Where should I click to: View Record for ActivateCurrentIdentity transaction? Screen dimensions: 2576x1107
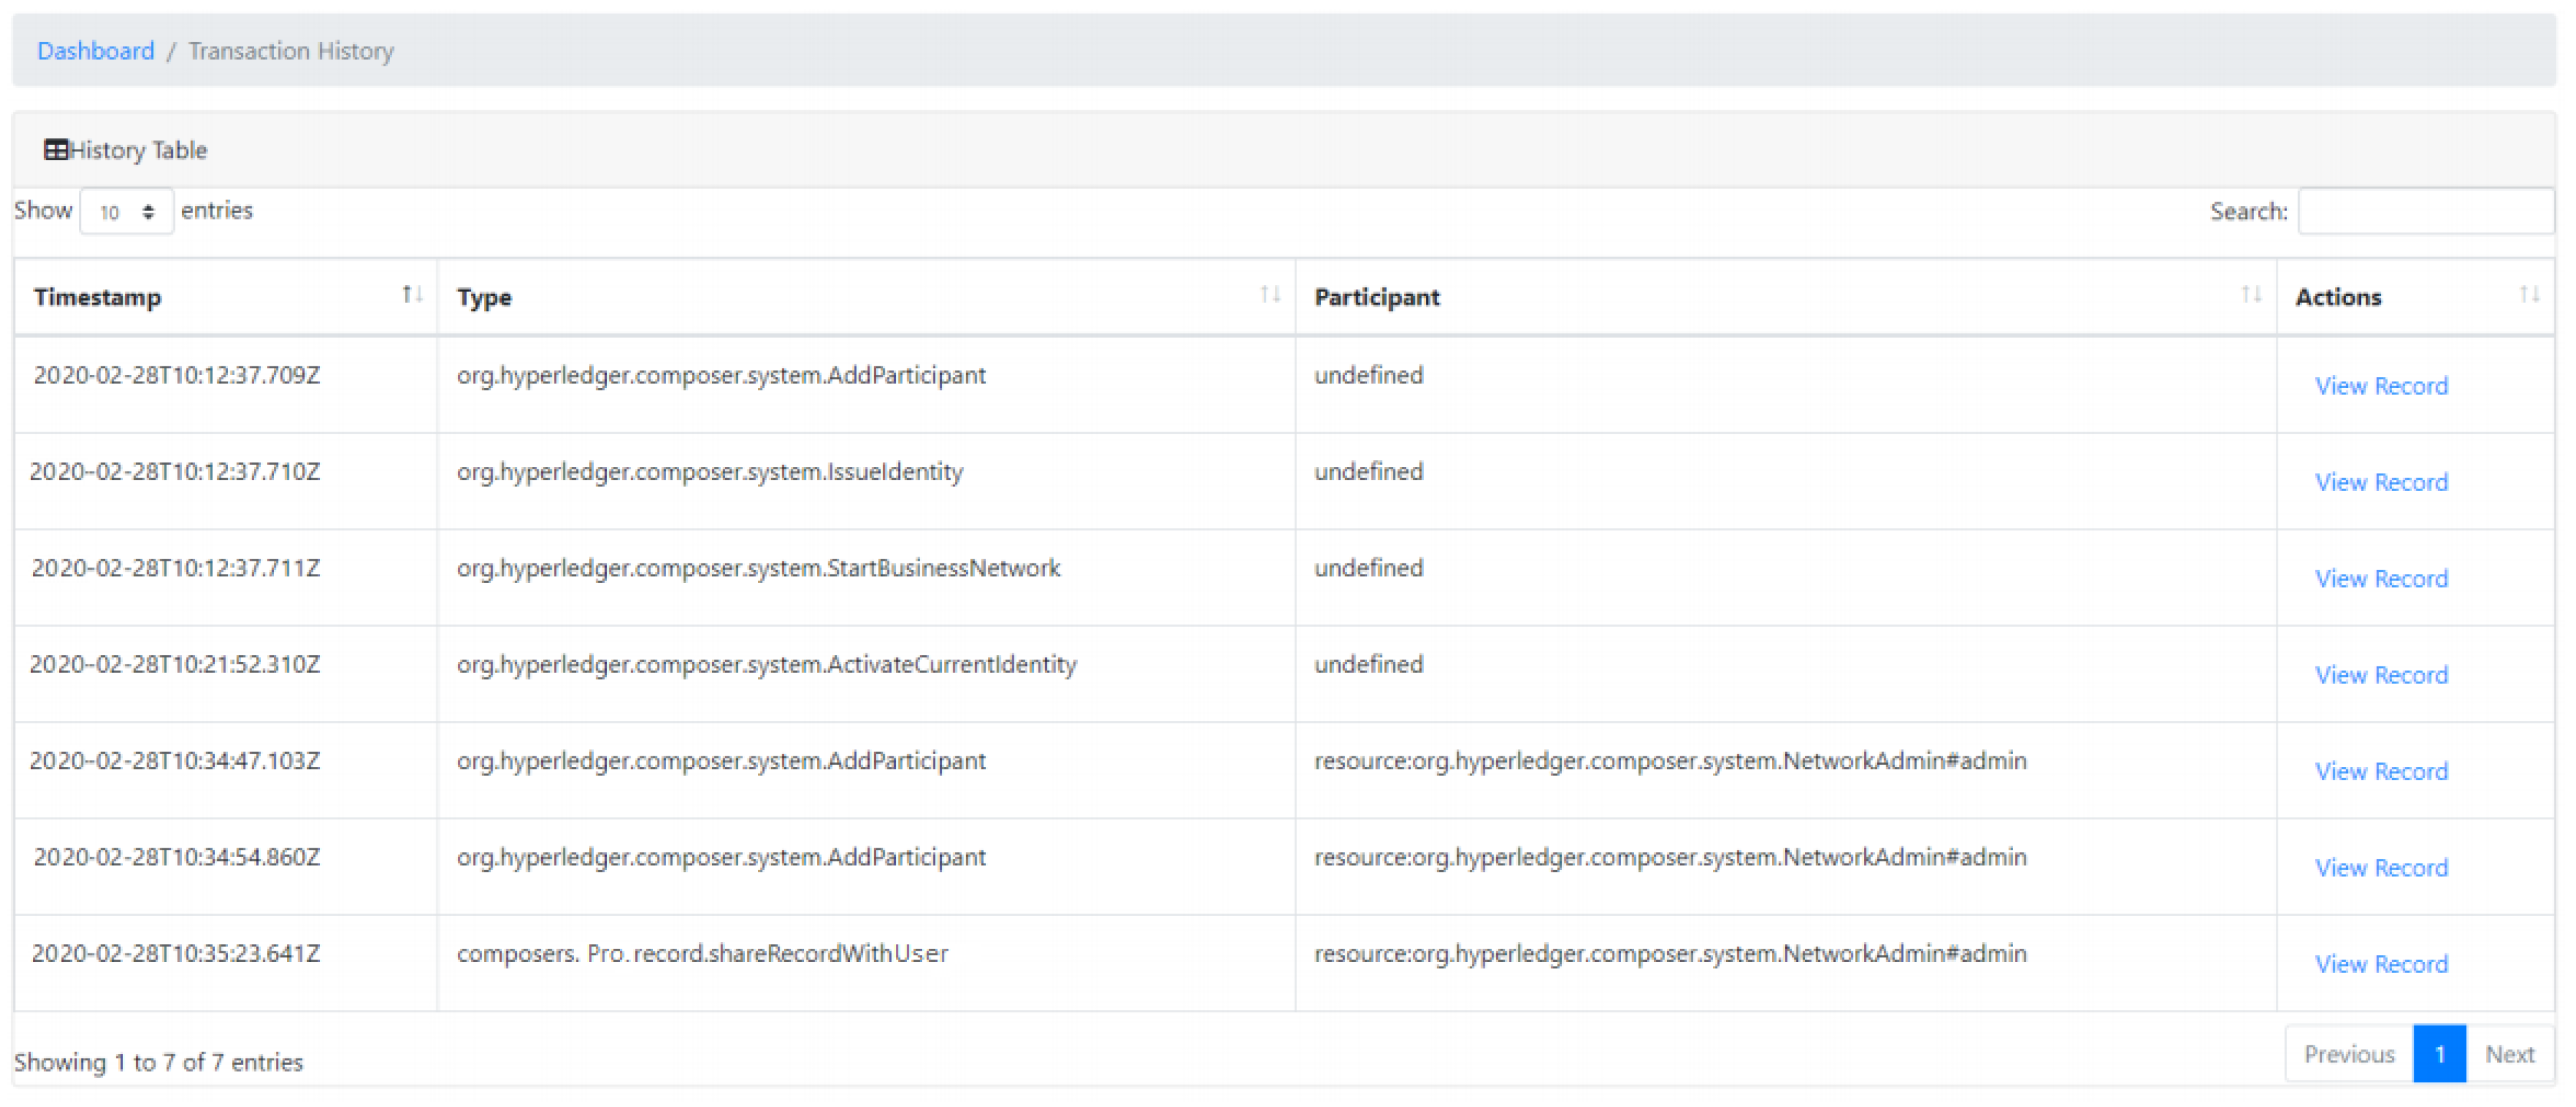pyautogui.click(x=2381, y=675)
